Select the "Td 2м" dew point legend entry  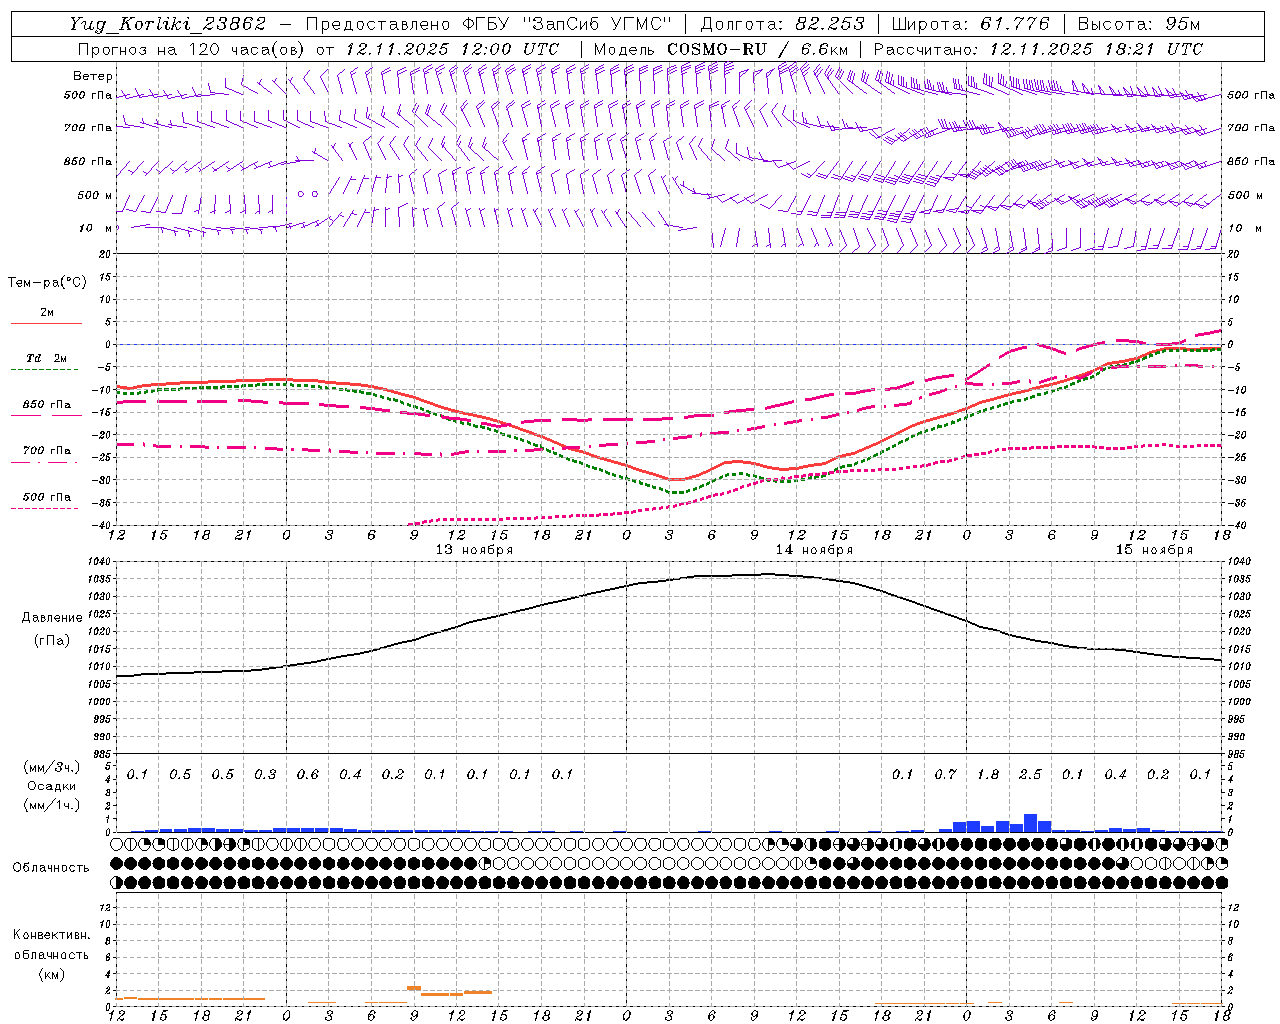[46, 358]
